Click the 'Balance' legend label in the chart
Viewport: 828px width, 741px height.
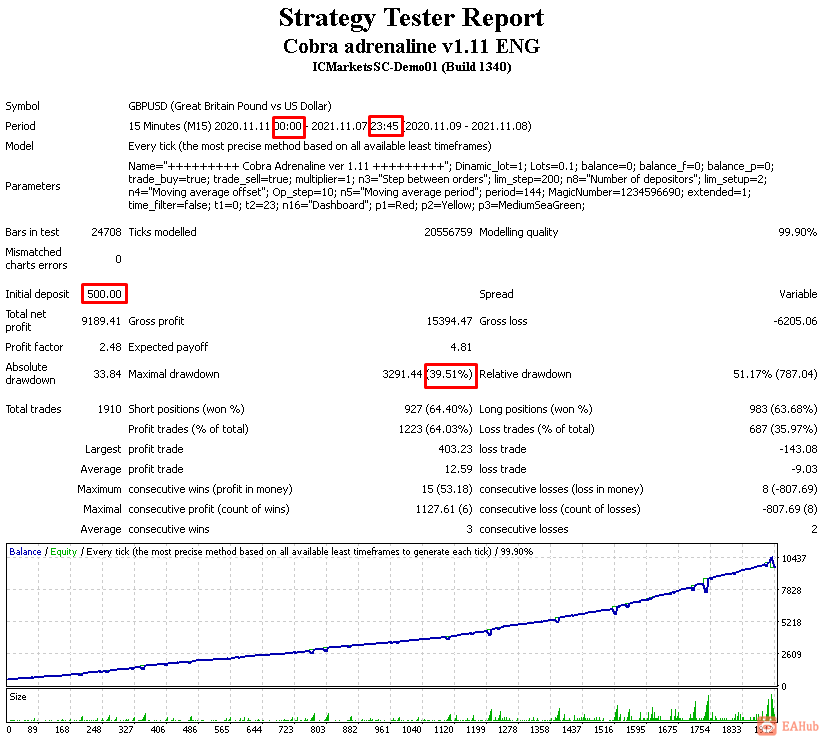coord(25,552)
